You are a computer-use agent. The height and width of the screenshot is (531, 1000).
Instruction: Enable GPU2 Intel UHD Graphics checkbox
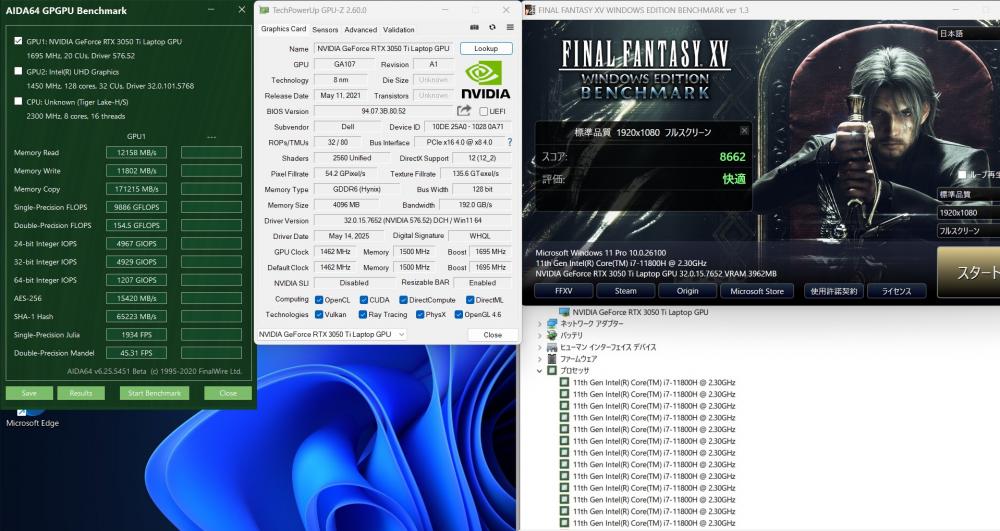click(x=18, y=71)
